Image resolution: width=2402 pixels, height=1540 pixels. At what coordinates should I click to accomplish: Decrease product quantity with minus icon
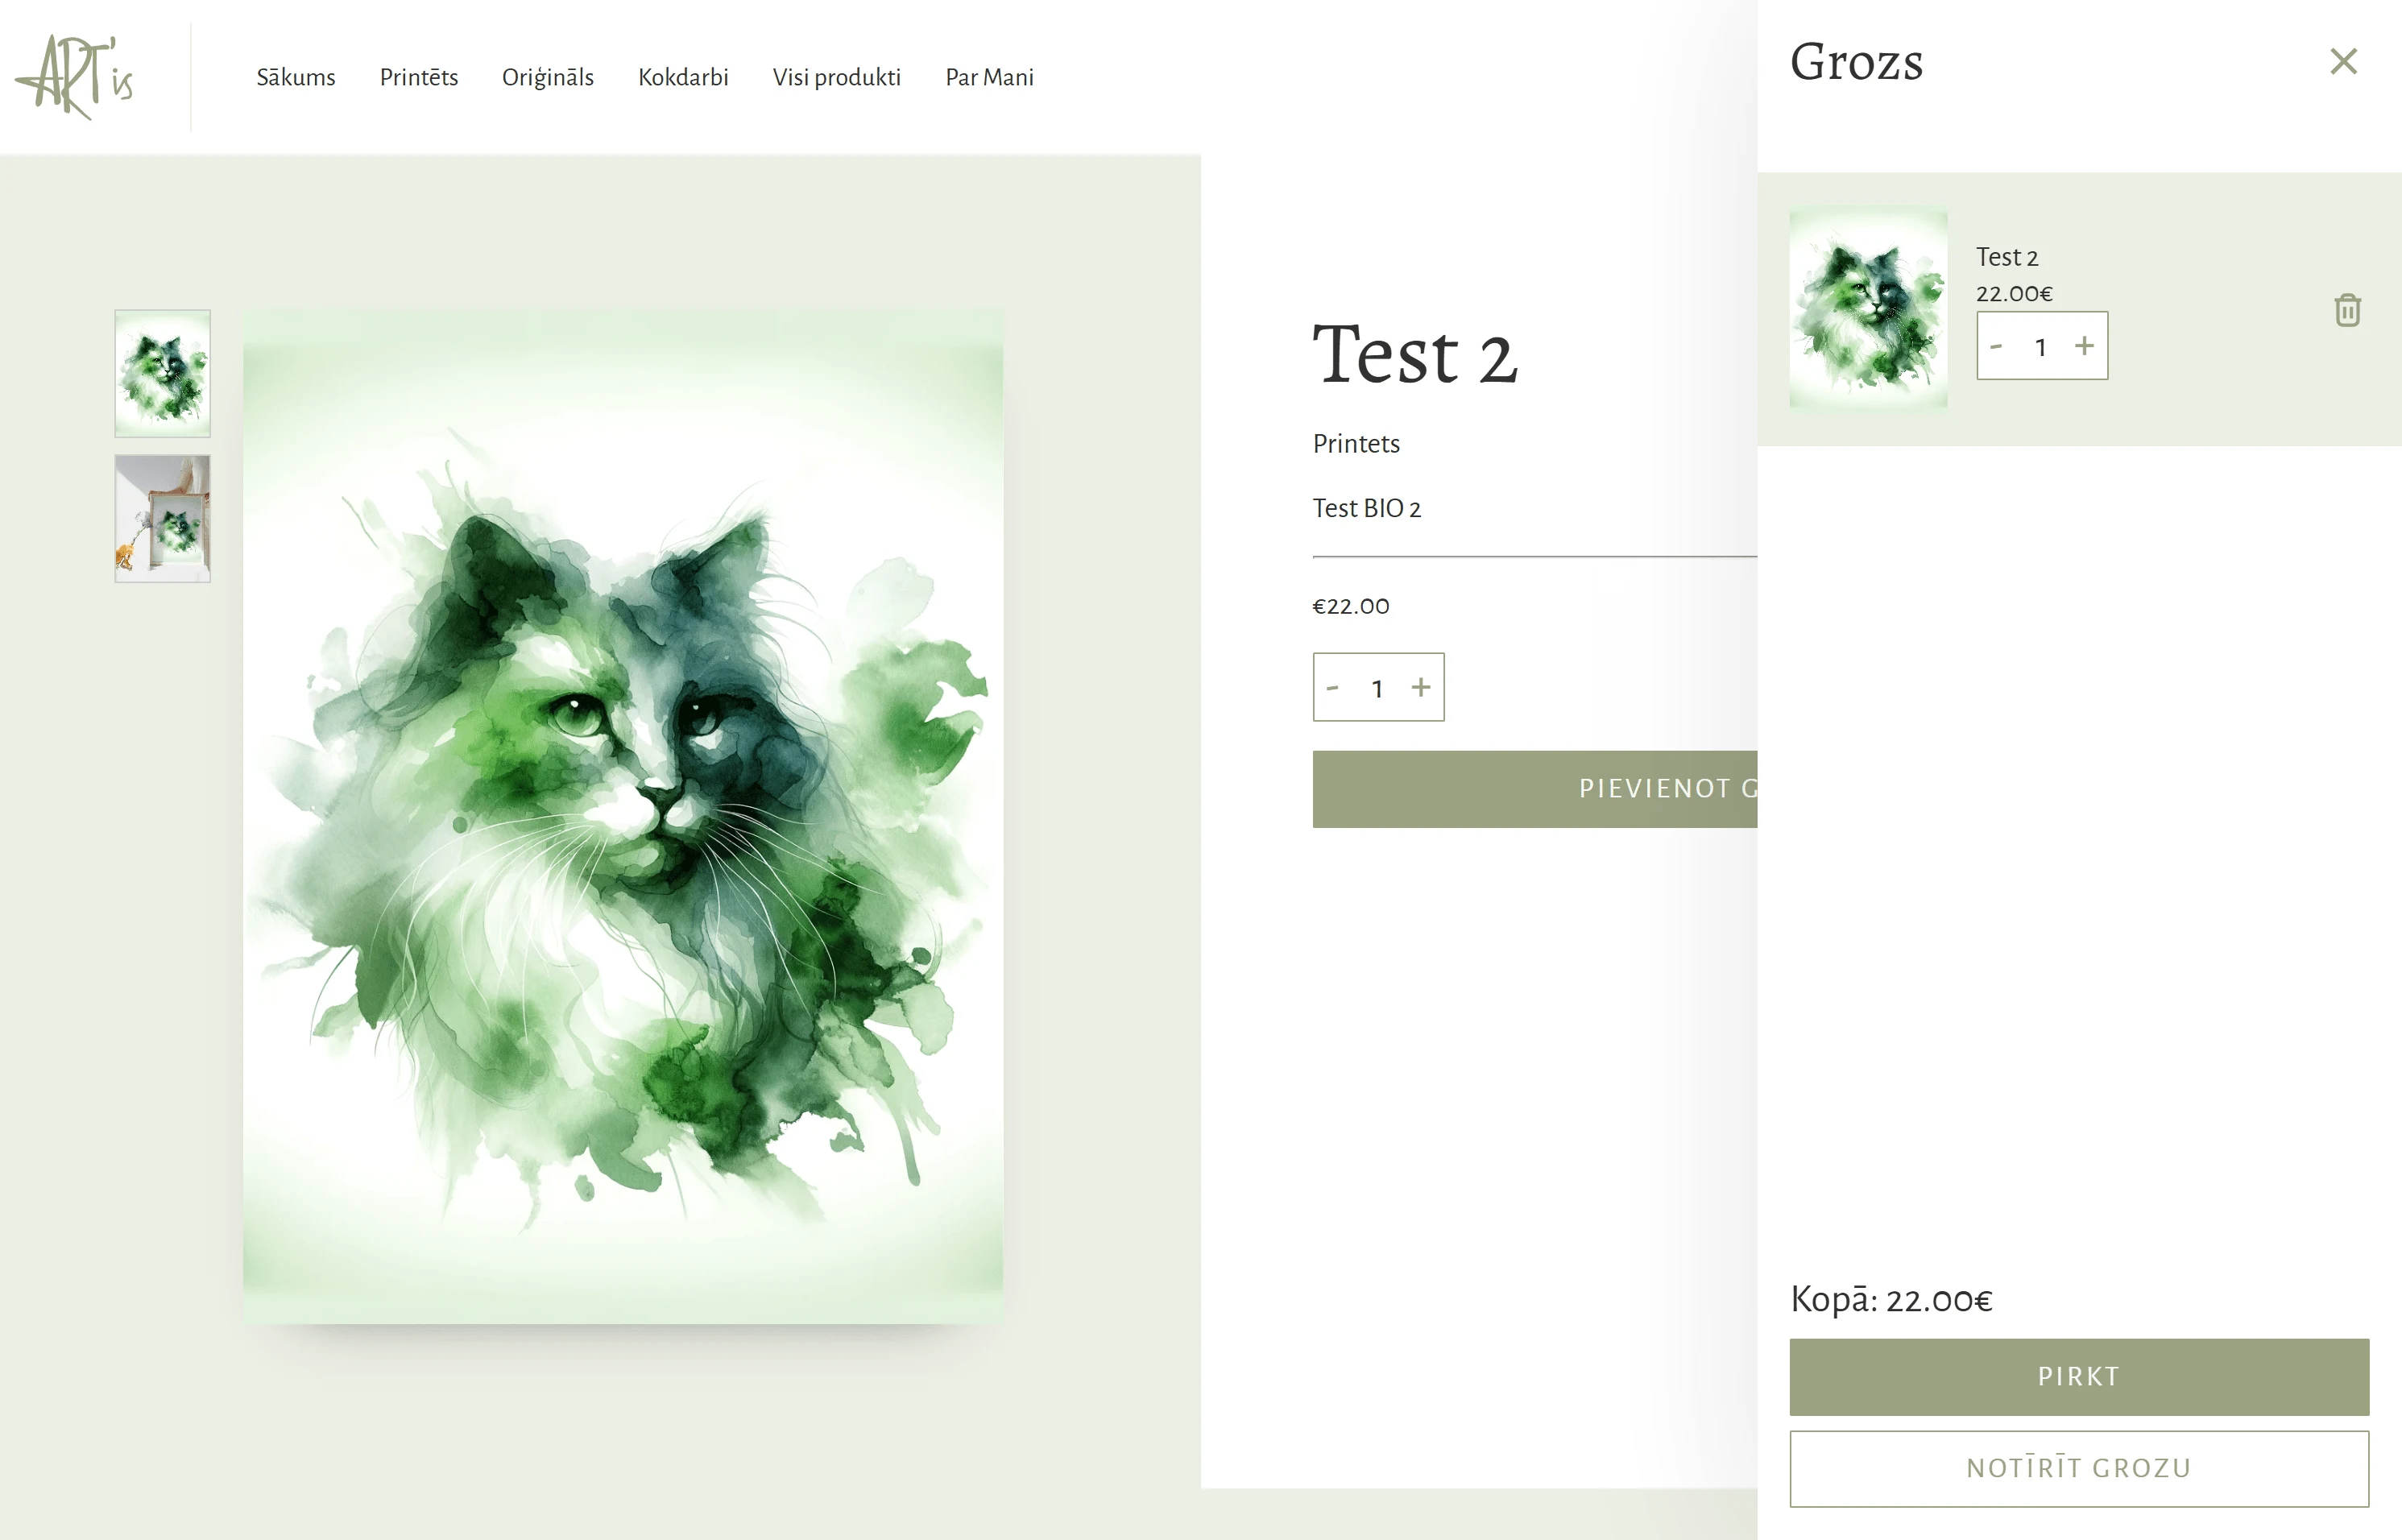click(1332, 687)
